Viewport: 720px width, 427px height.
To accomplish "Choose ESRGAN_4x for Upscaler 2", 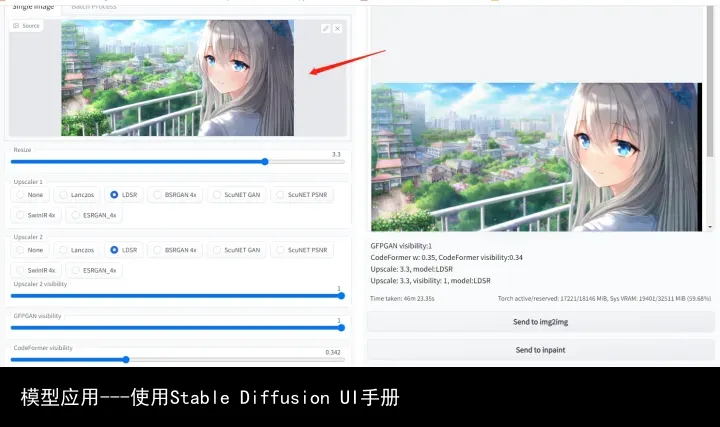I will click(x=92, y=270).
